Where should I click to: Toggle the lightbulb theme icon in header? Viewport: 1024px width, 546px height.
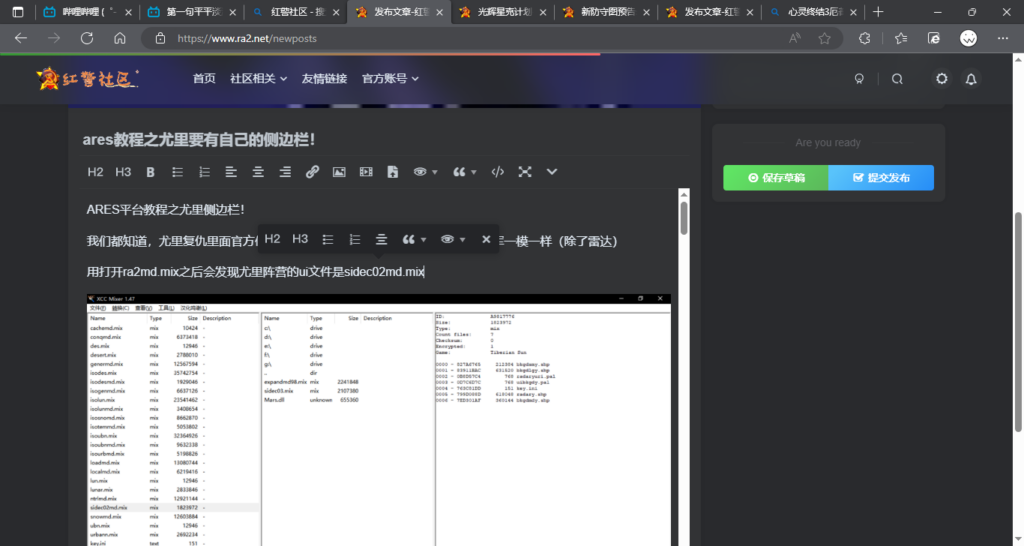[x=859, y=79]
